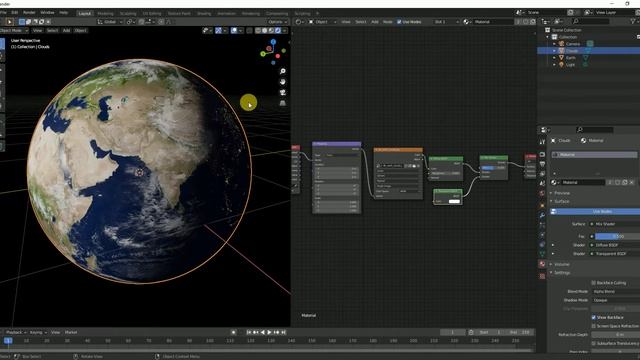Image resolution: width=640 pixels, height=360 pixels.
Task: Open the viewport Add menu
Action: pyautogui.click(x=66, y=31)
